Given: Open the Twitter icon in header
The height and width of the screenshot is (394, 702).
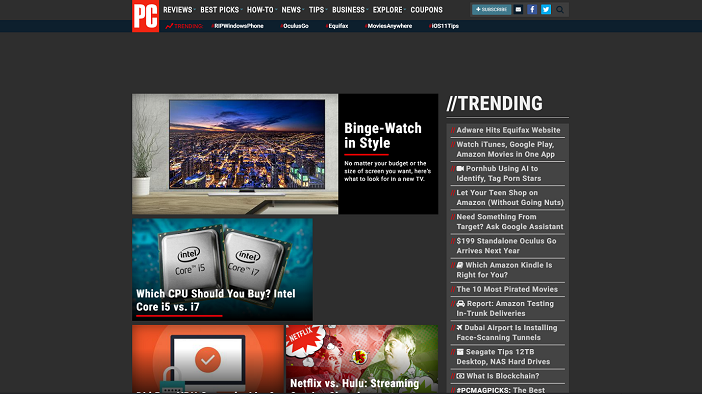Looking at the screenshot, I should (x=546, y=9).
